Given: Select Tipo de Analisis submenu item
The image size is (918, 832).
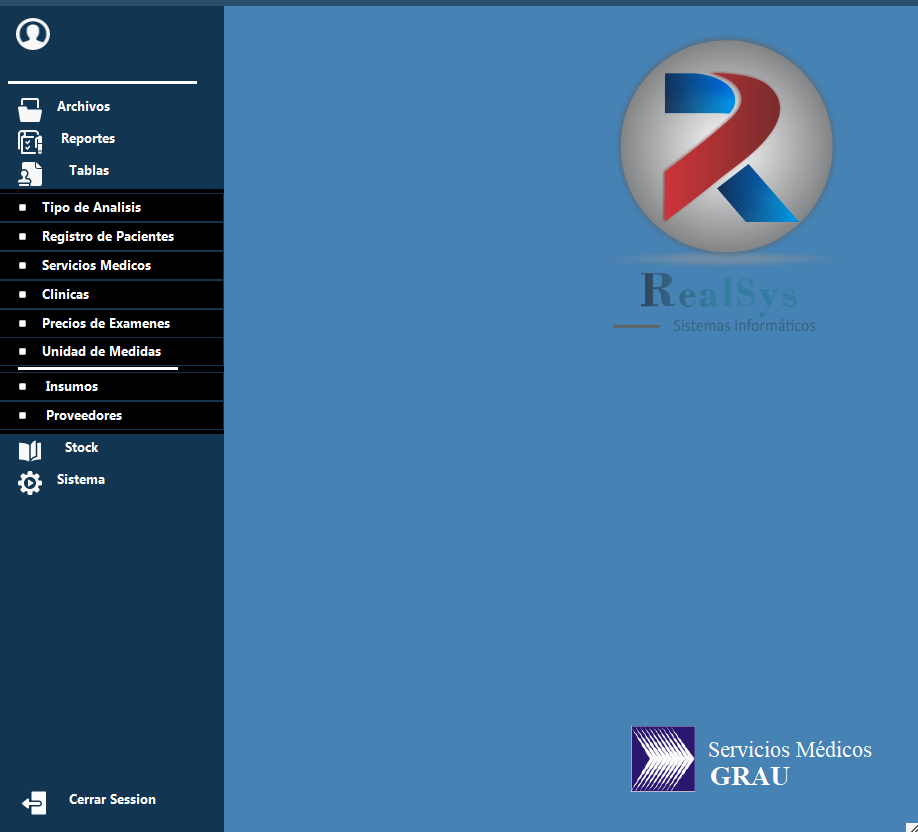Looking at the screenshot, I should [x=111, y=208].
